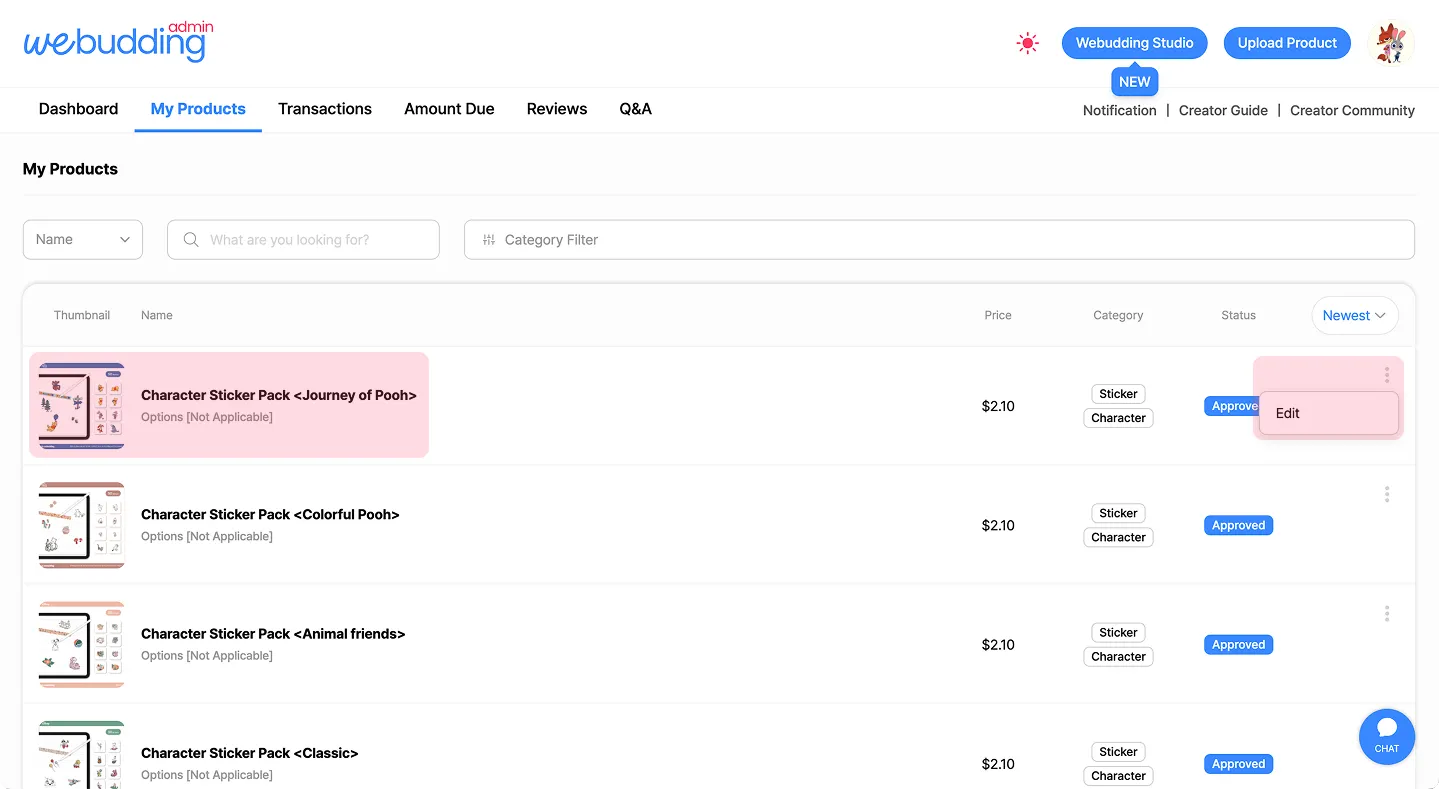Launch Webudding Studio
The image size is (1439, 789).
point(1134,43)
